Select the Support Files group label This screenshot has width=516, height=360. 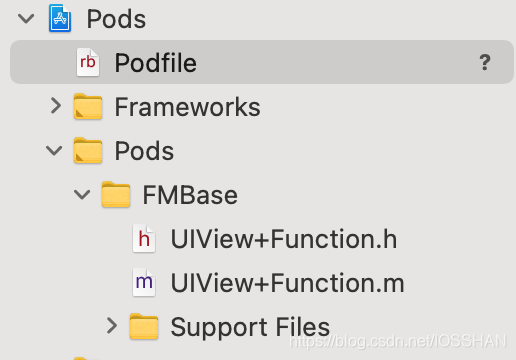tap(250, 327)
